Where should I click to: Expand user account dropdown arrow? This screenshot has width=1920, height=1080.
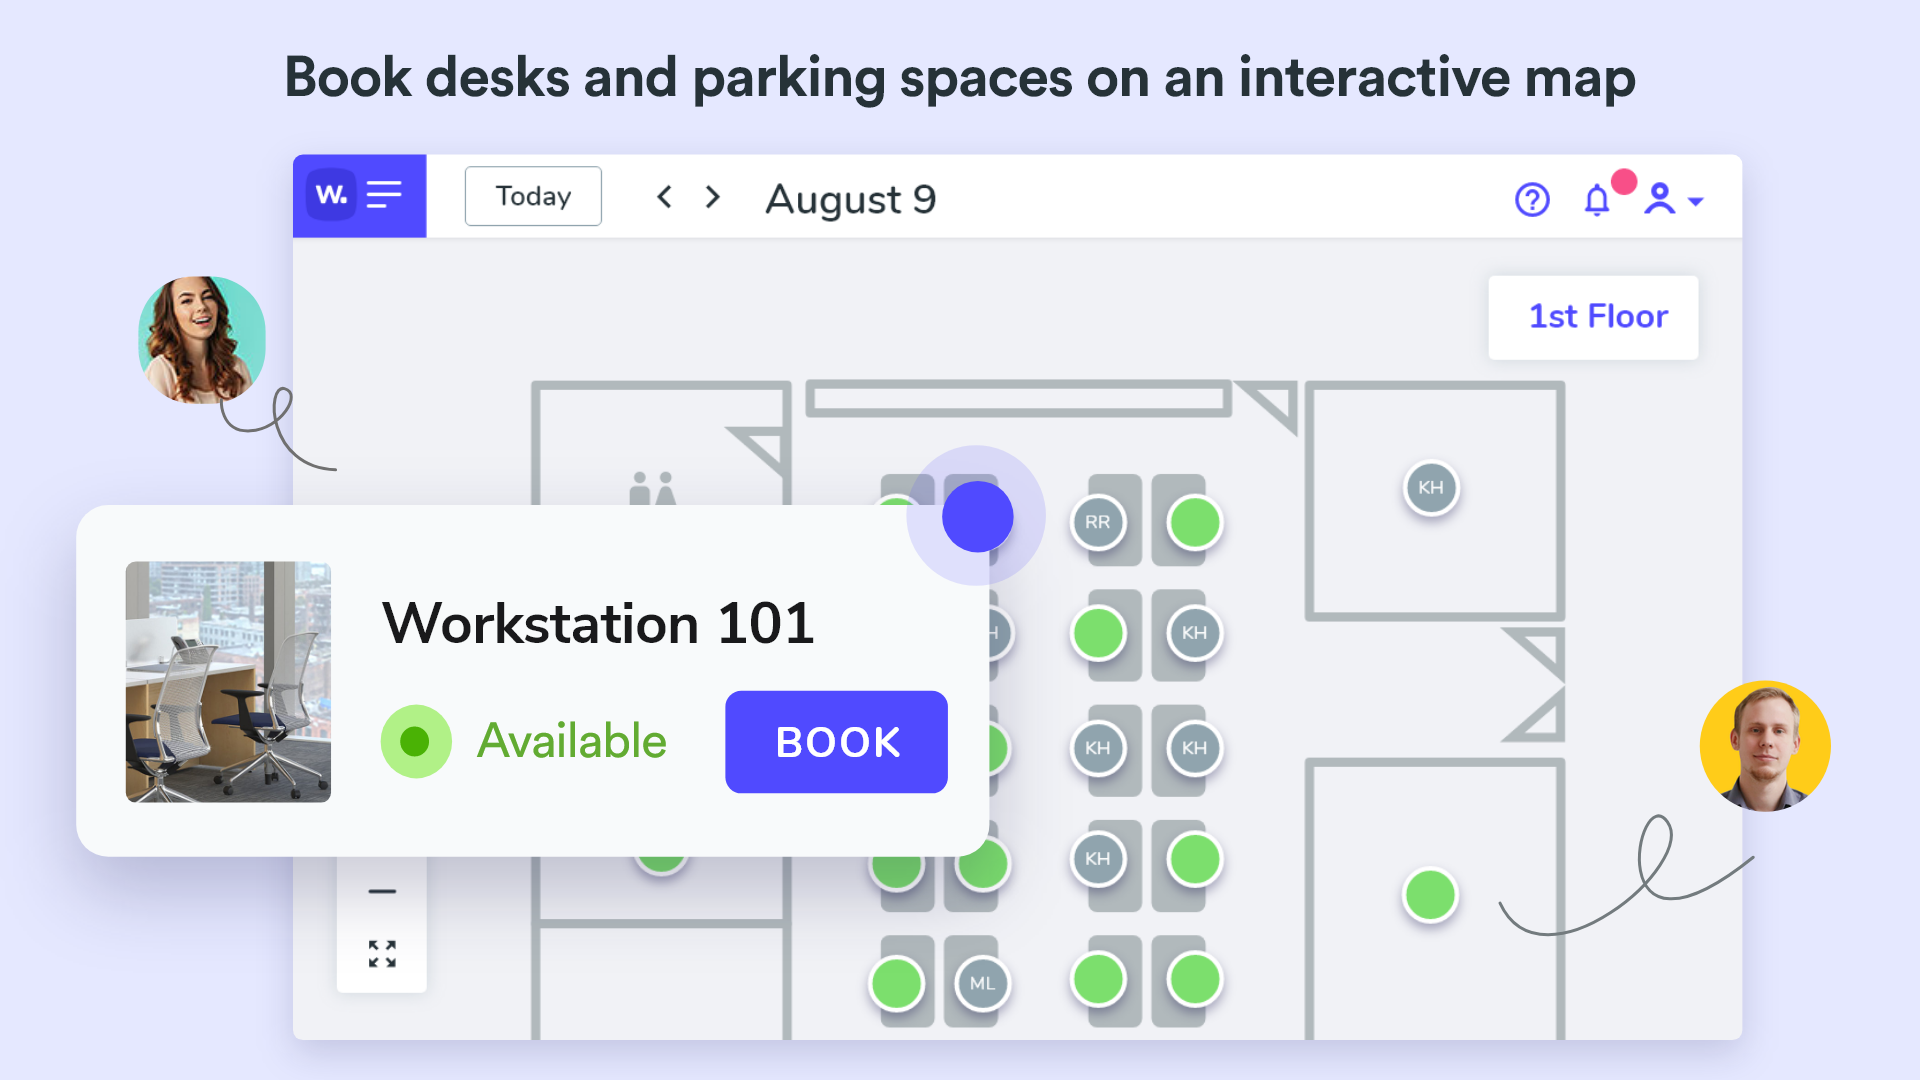pos(1696,202)
